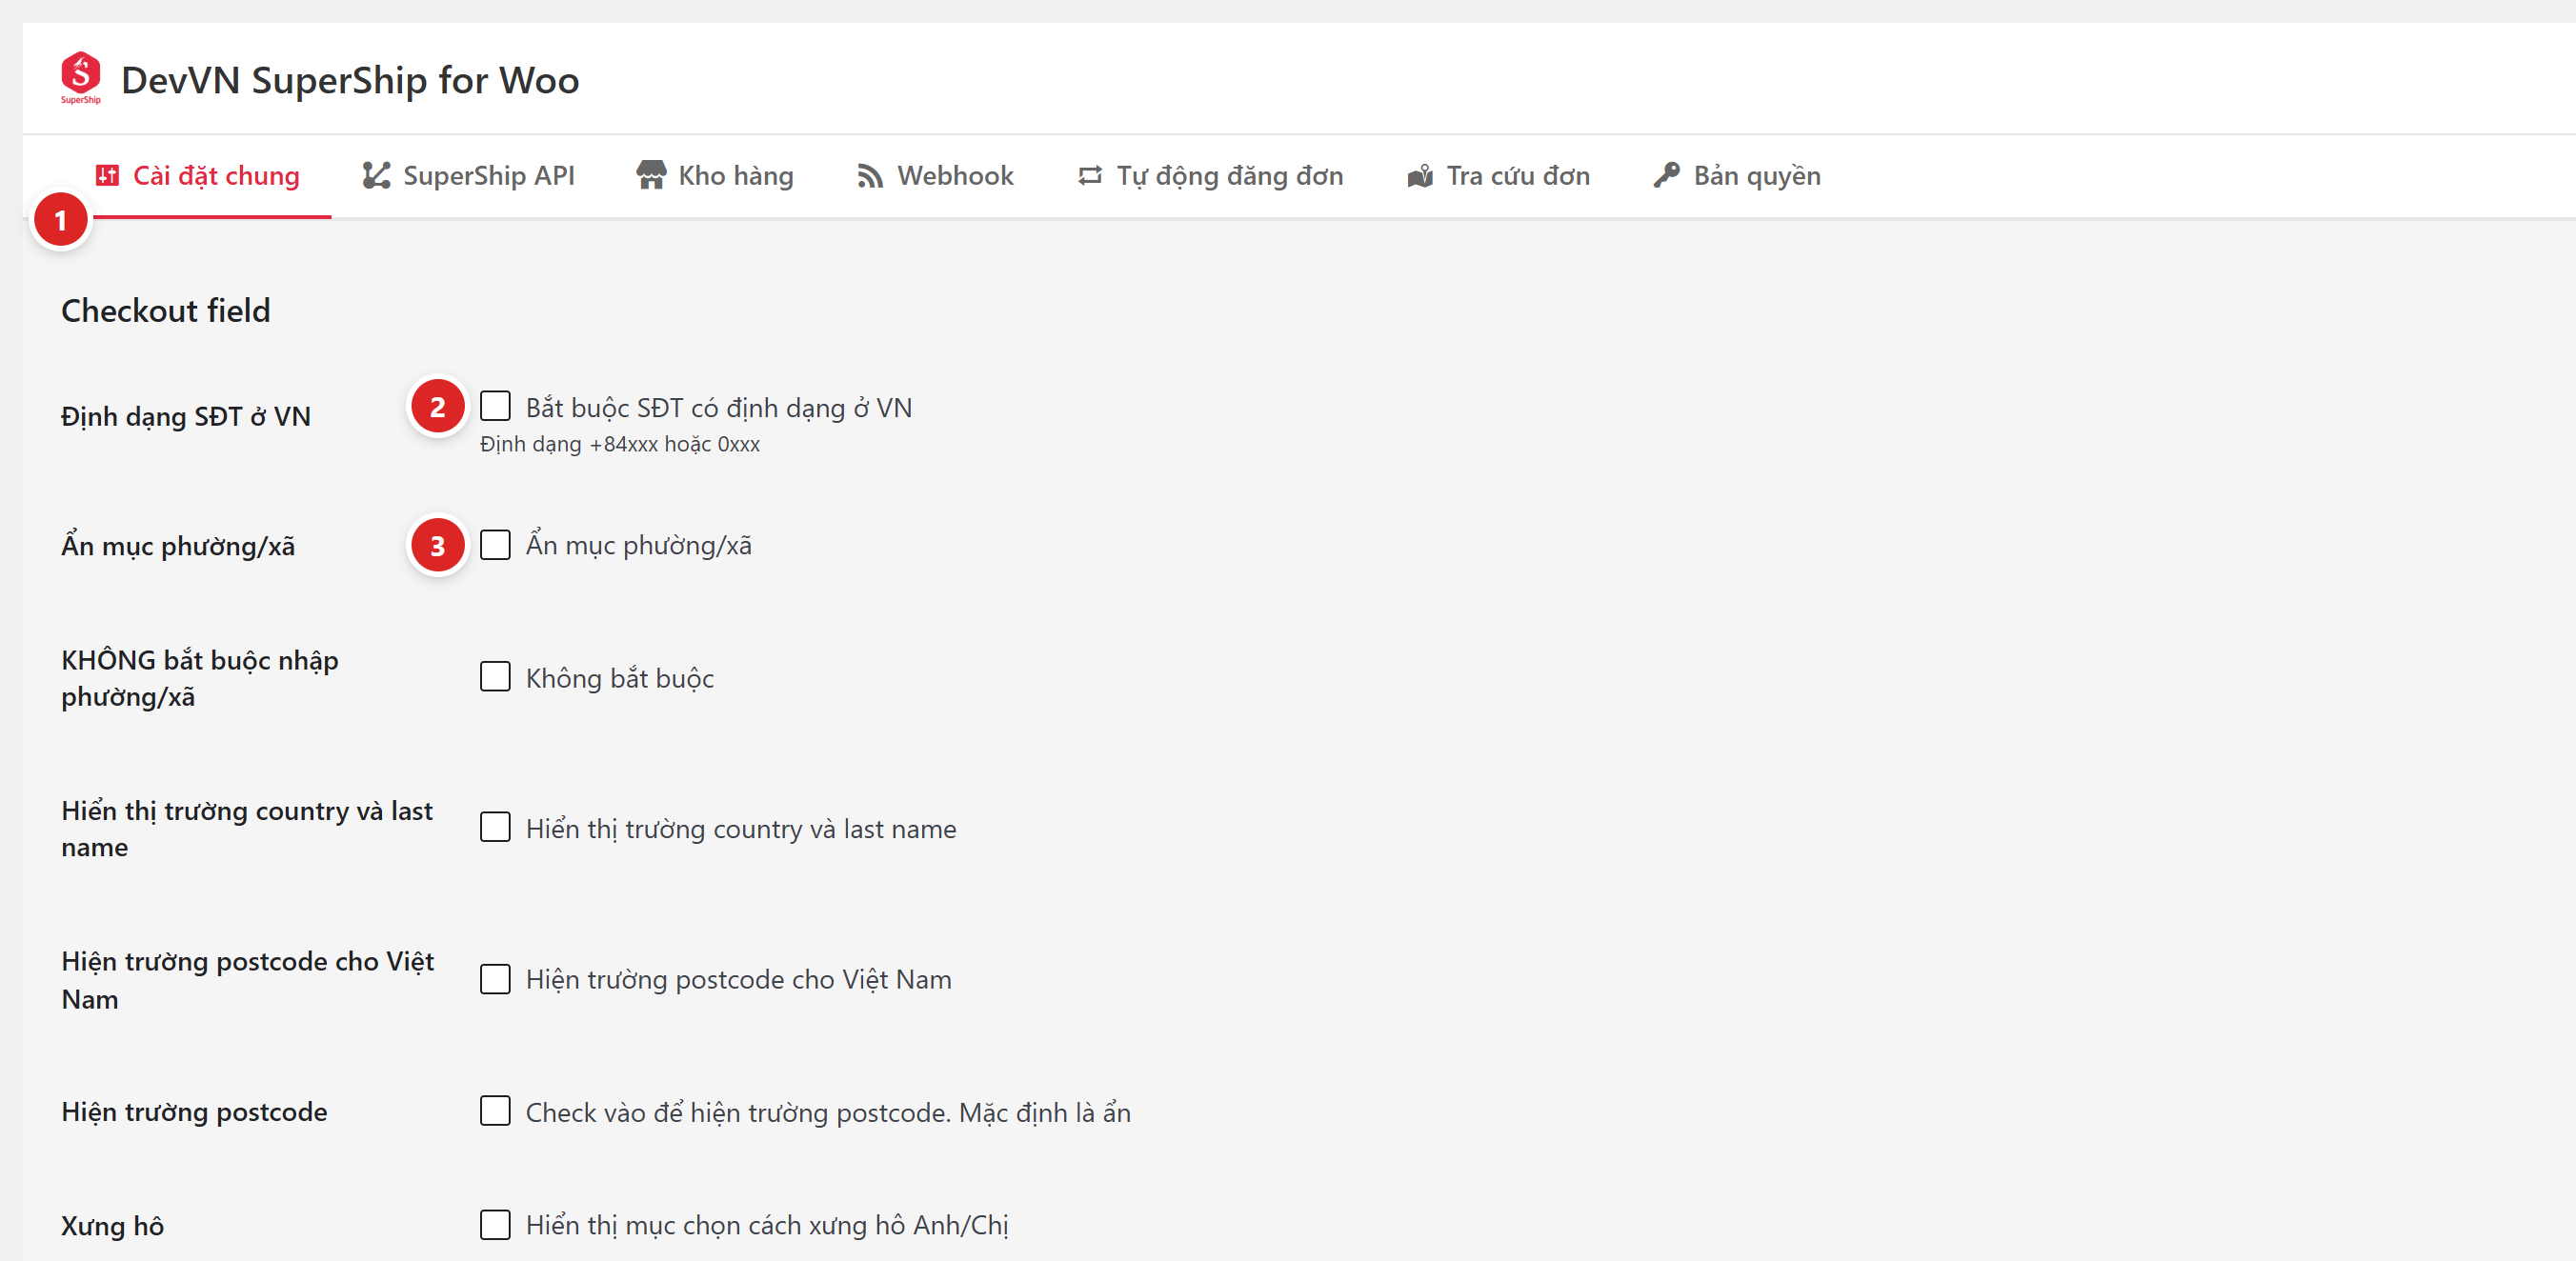Screen dimensions: 2576x1261
Task: Enable Hiển thị trường country và last name
Action: click(495, 828)
